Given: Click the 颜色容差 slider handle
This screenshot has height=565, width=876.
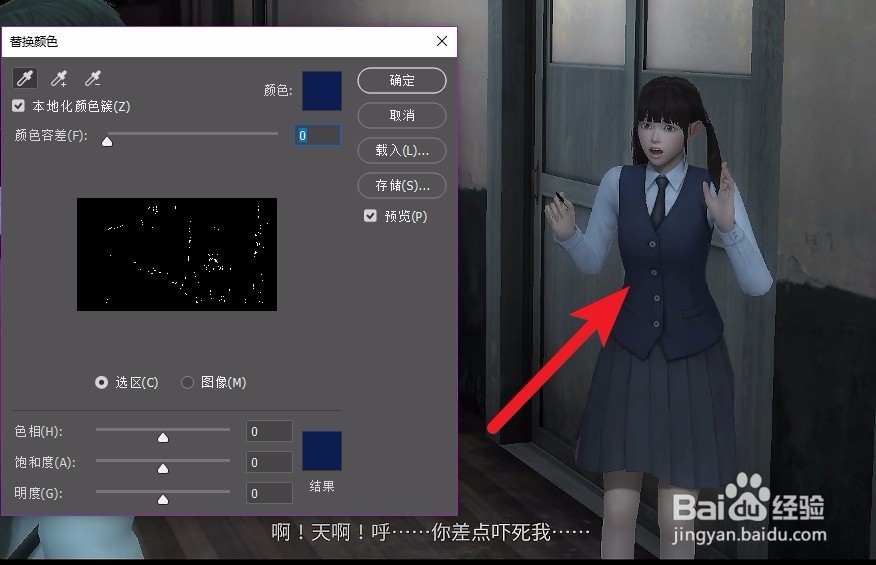Looking at the screenshot, I should (107, 141).
